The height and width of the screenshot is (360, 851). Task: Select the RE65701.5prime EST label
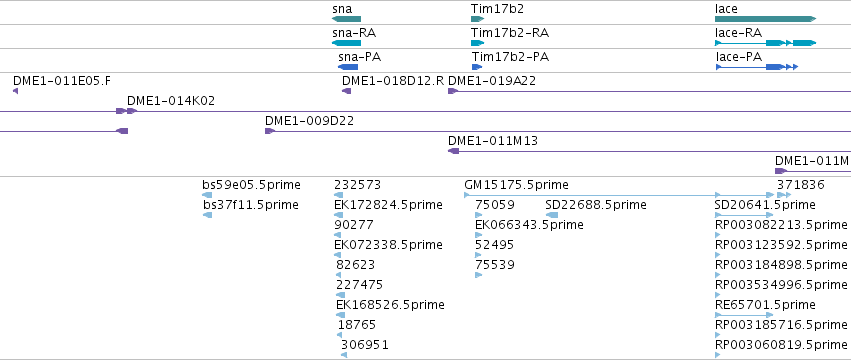coord(765,305)
